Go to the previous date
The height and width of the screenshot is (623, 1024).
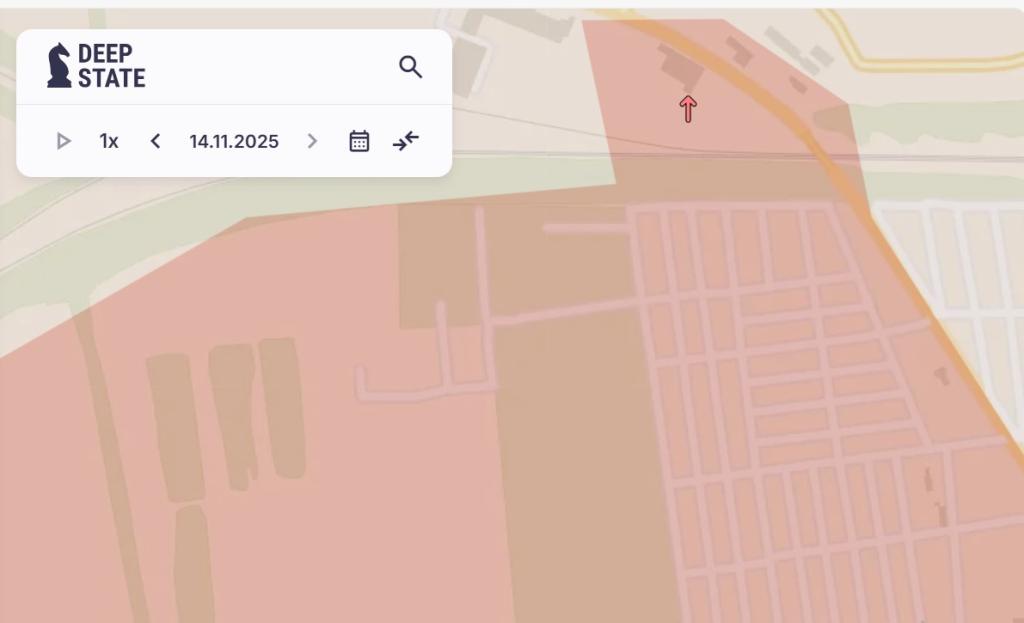(x=155, y=141)
